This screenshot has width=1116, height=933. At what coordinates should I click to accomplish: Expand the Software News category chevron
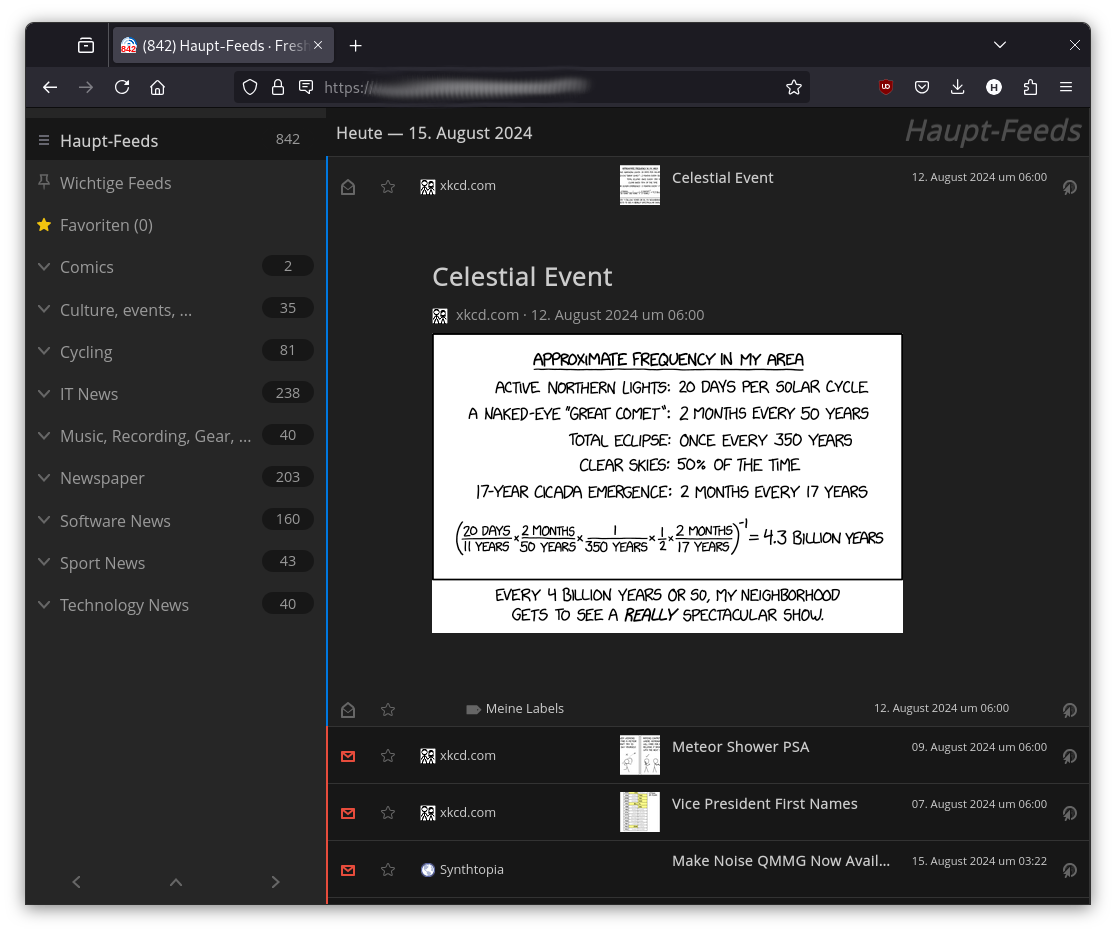tap(44, 520)
